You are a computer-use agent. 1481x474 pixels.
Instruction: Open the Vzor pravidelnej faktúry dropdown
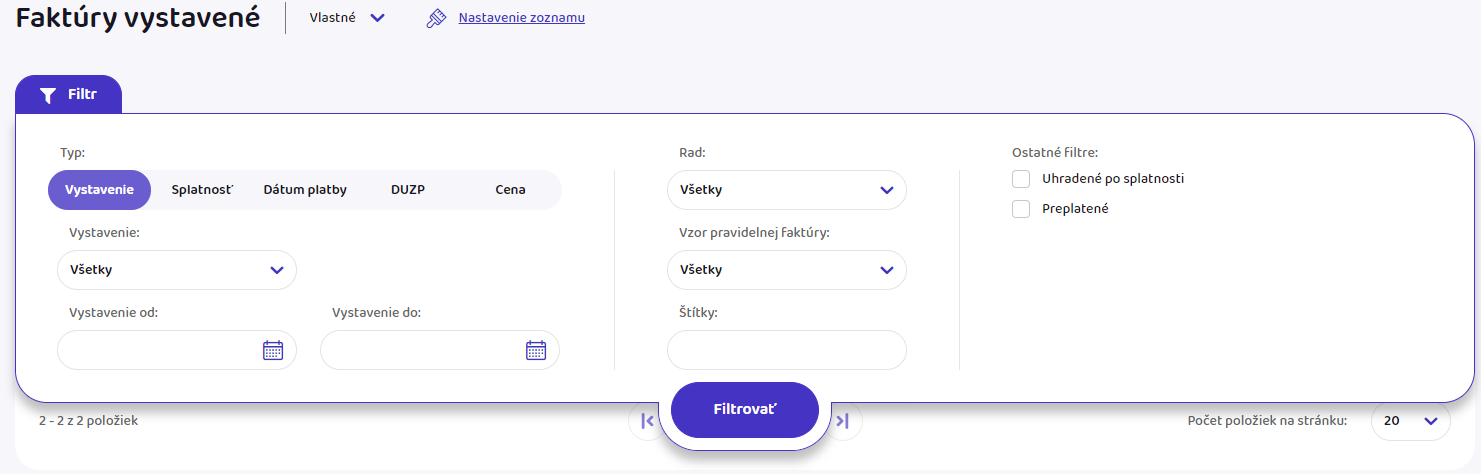pos(786,270)
